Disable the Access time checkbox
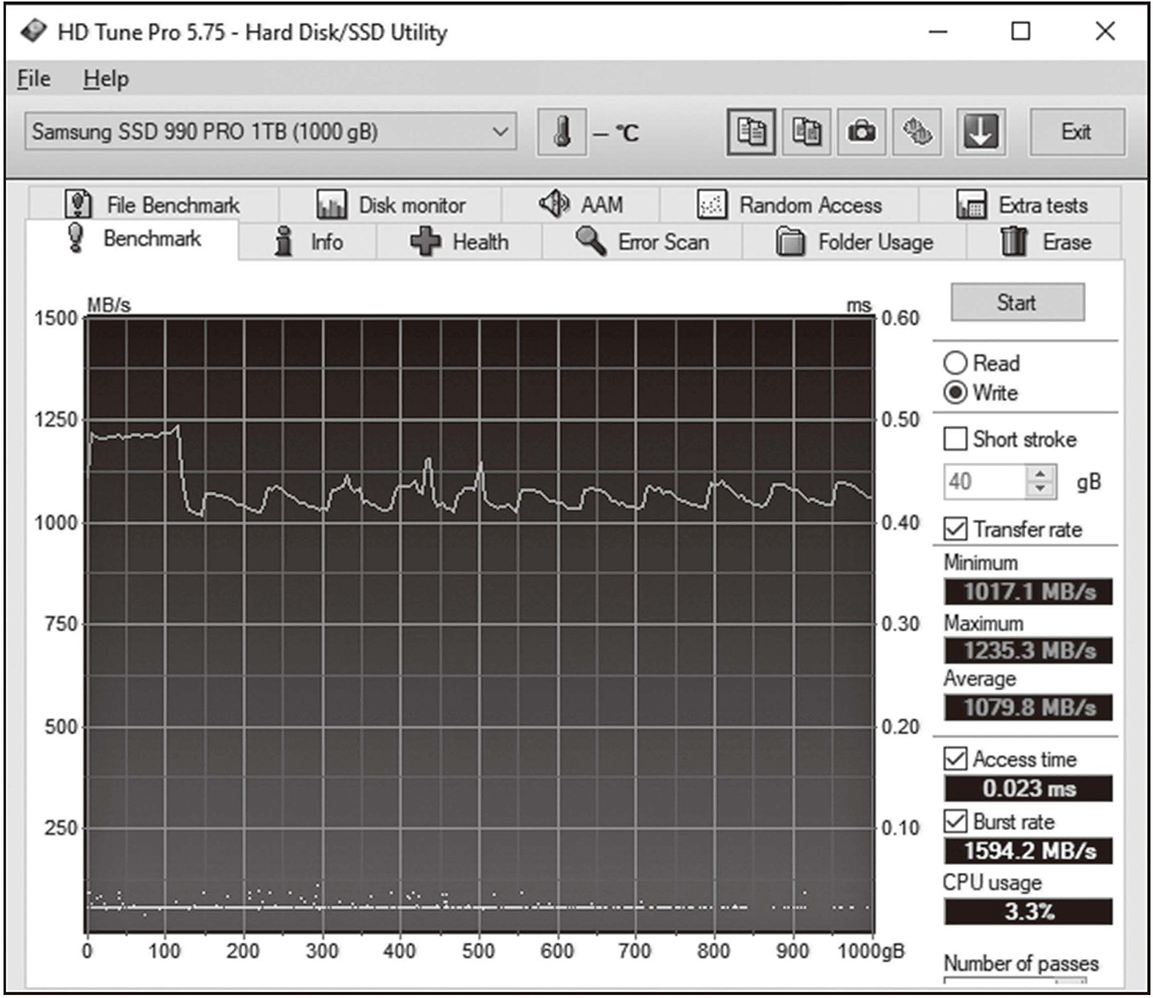 pos(957,760)
